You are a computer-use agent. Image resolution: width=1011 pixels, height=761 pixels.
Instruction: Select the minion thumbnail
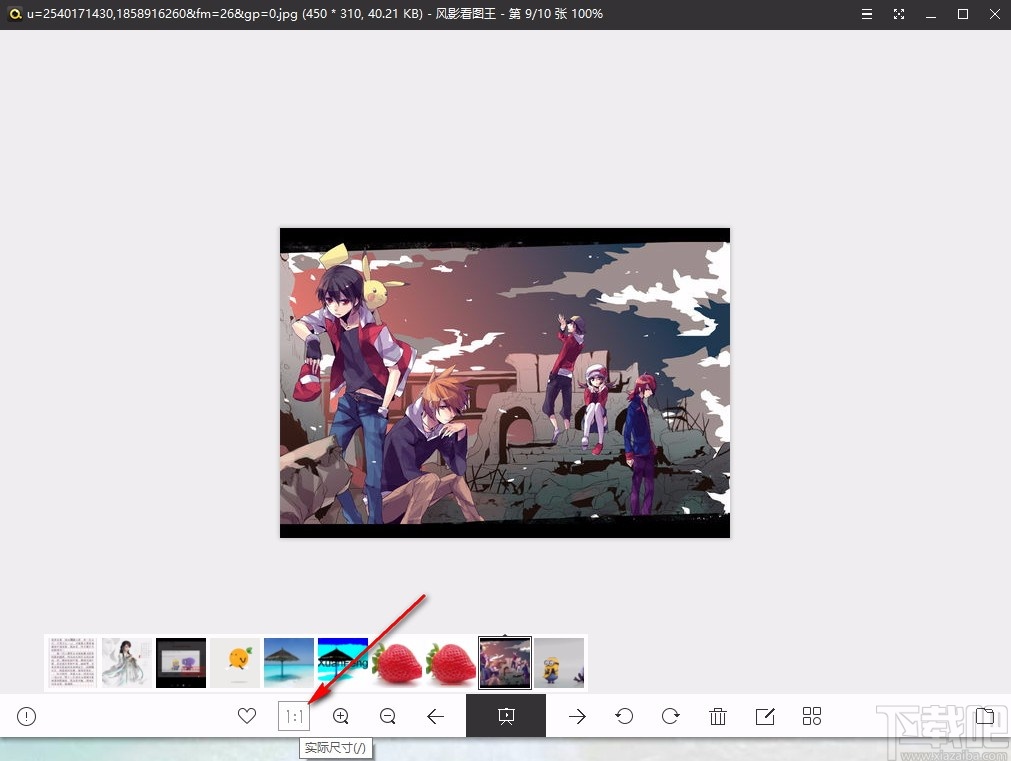[x=559, y=663]
